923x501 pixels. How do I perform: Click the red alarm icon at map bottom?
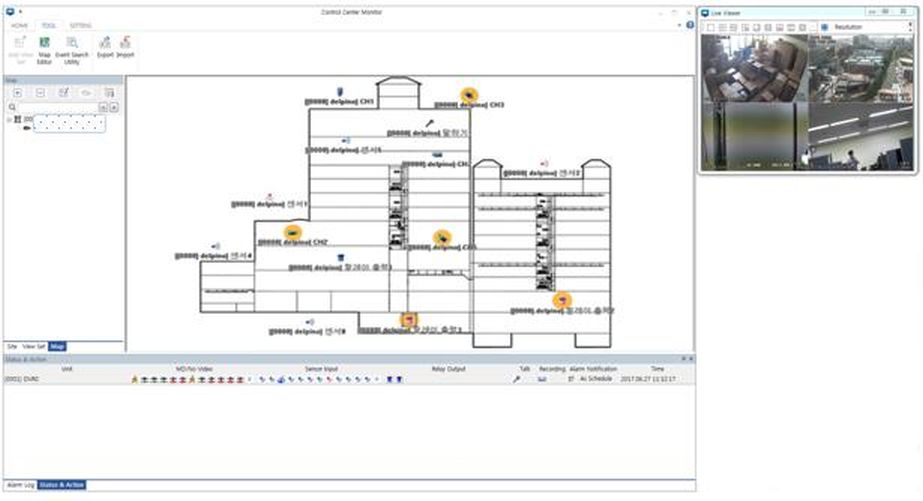pyautogui.click(x=407, y=319)
